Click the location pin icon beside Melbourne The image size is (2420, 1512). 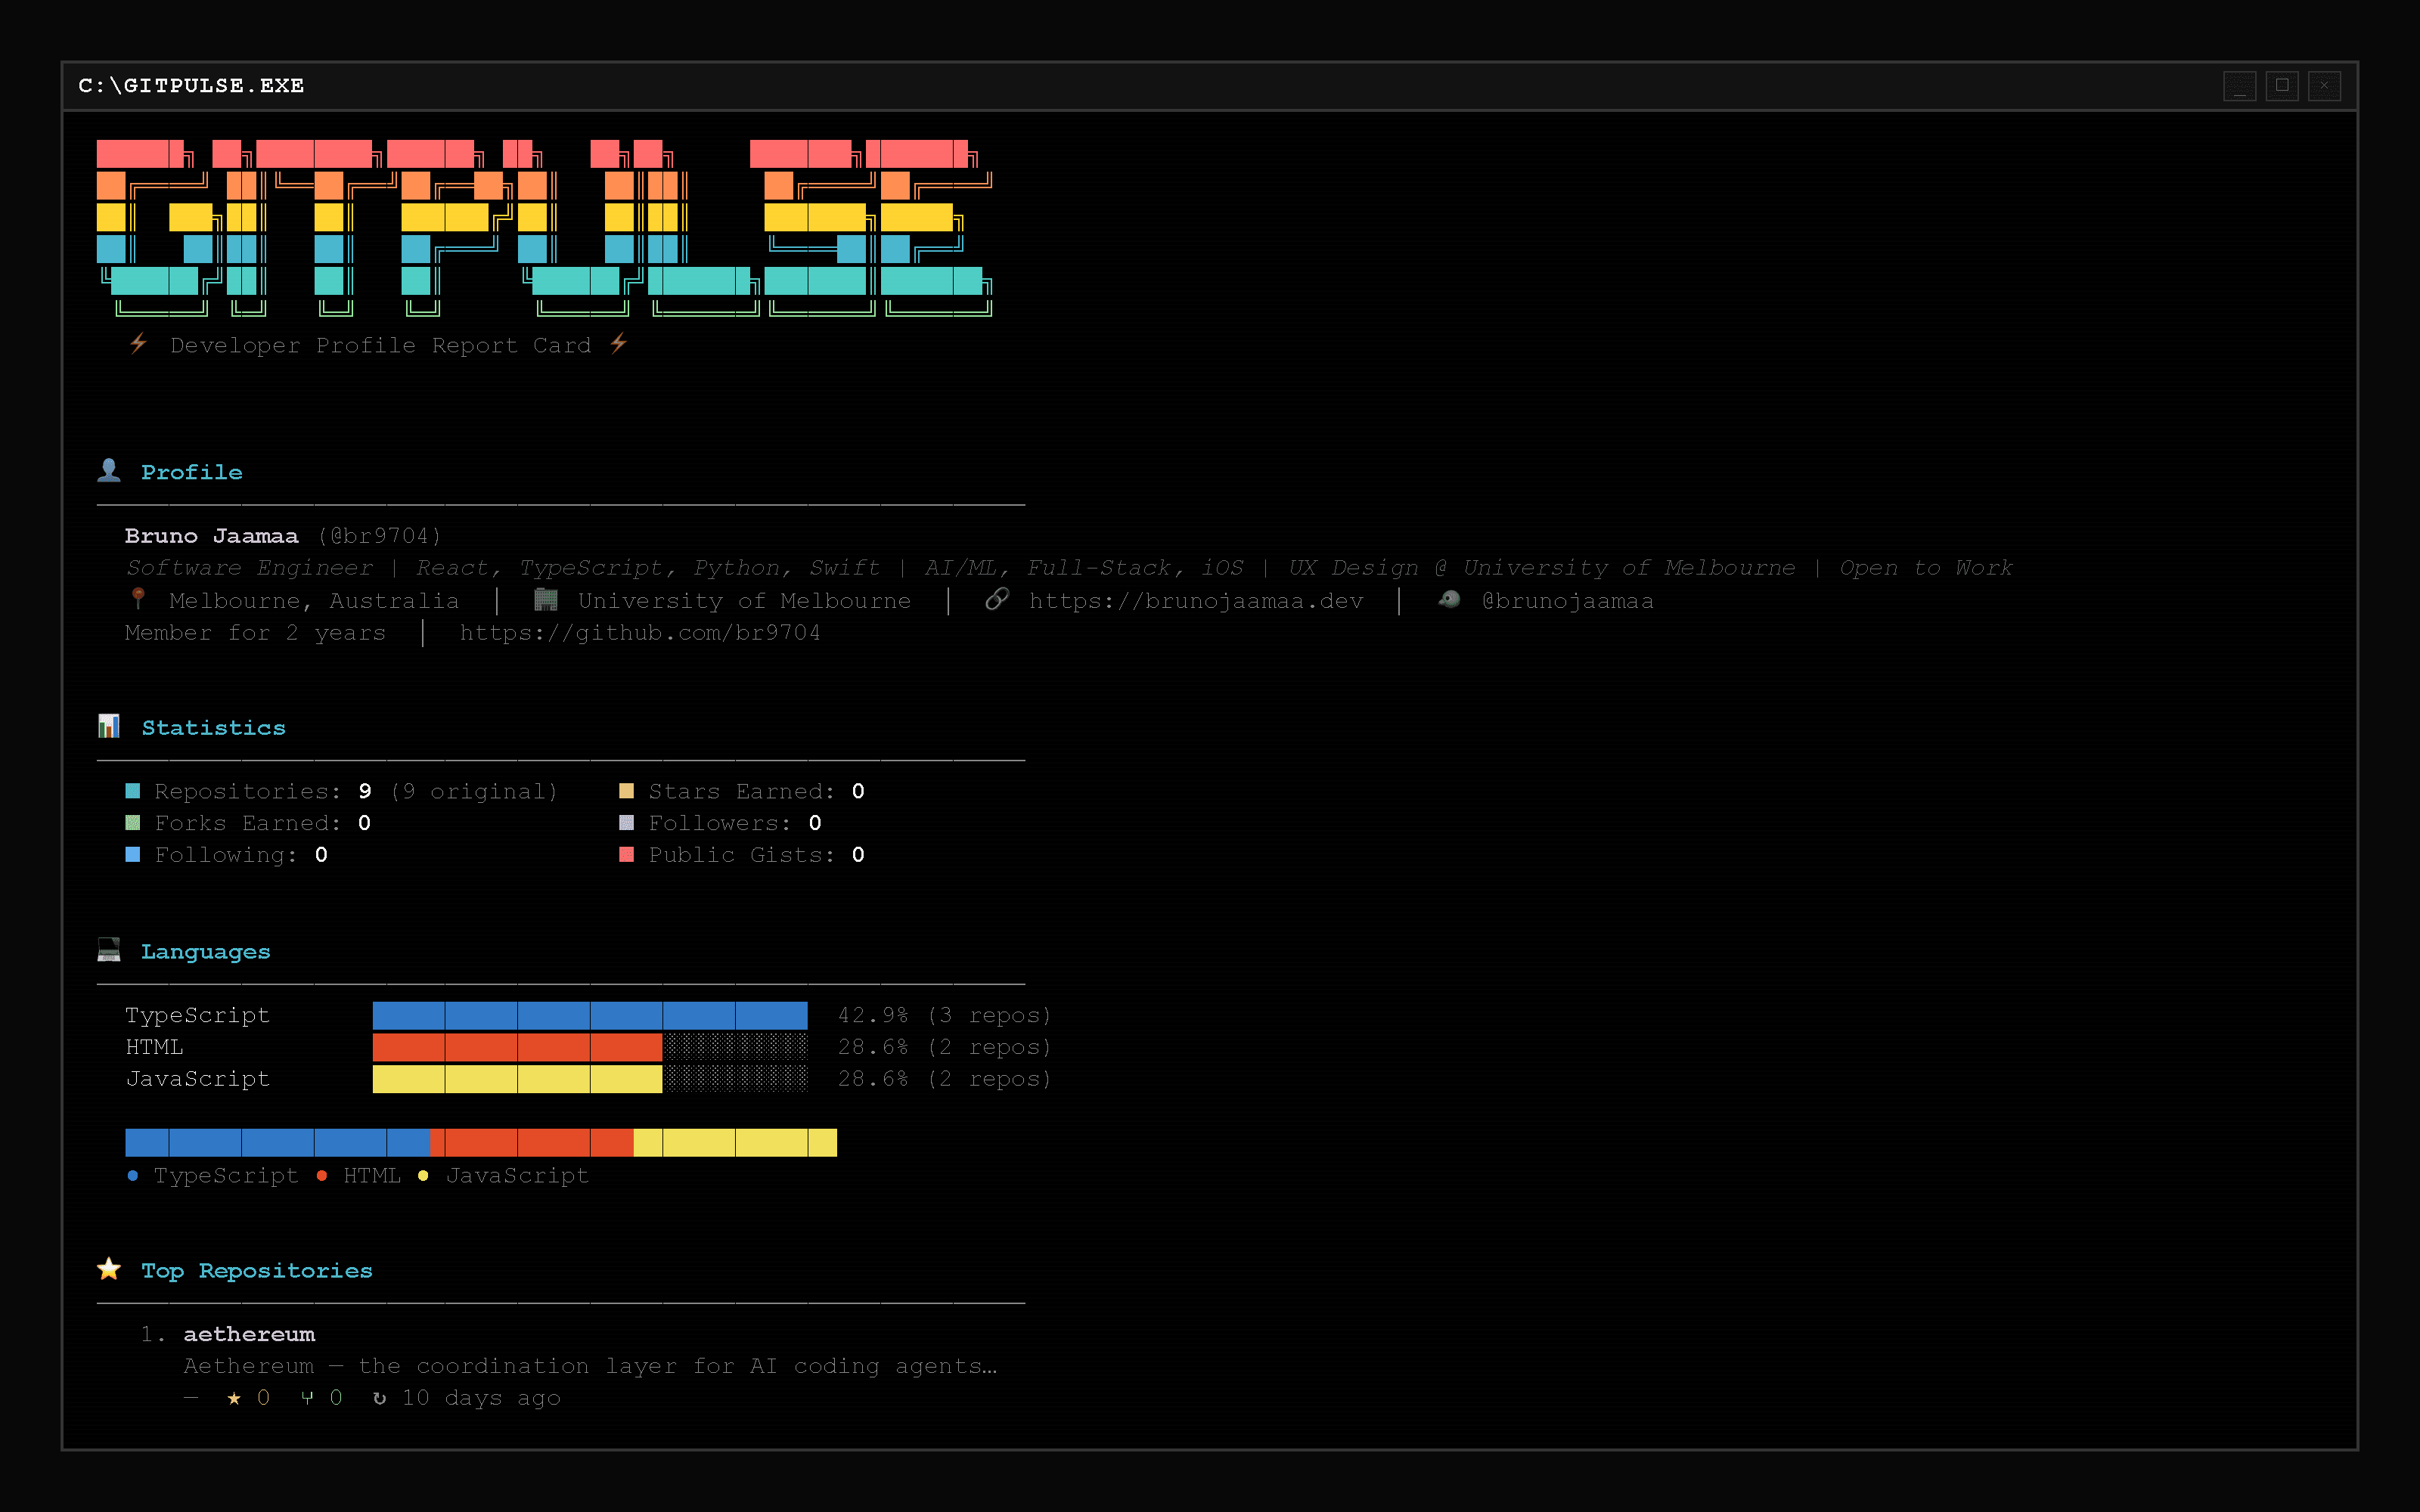[139, 599]
